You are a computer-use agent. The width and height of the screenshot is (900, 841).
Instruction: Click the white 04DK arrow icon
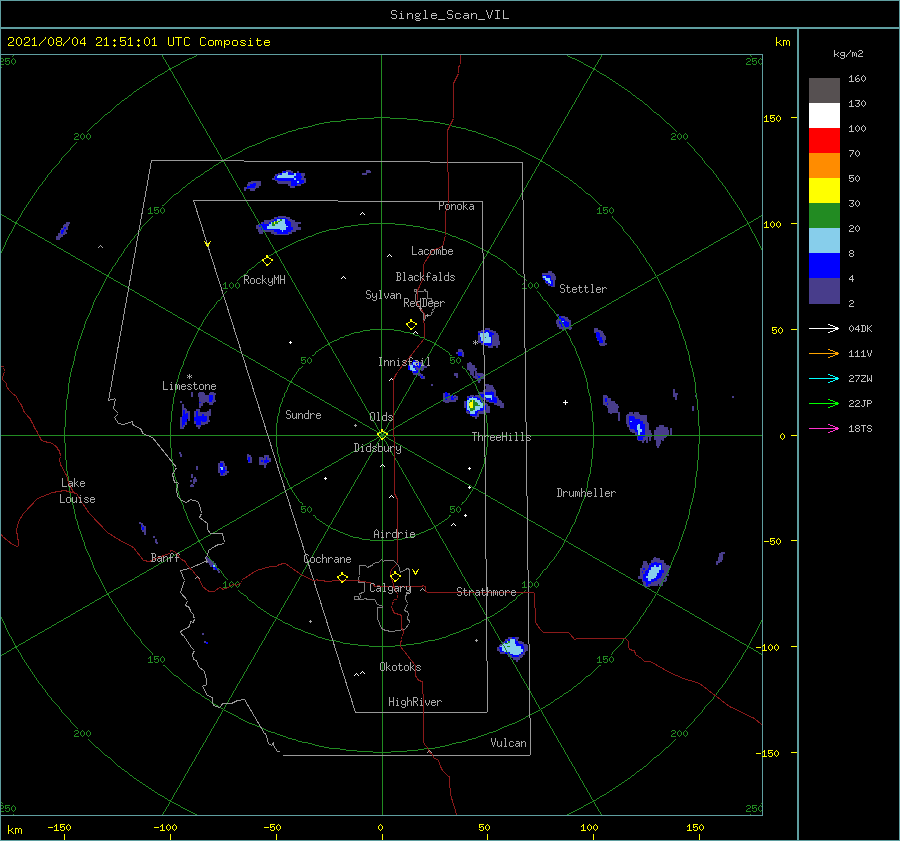click(x=824, y=328)
